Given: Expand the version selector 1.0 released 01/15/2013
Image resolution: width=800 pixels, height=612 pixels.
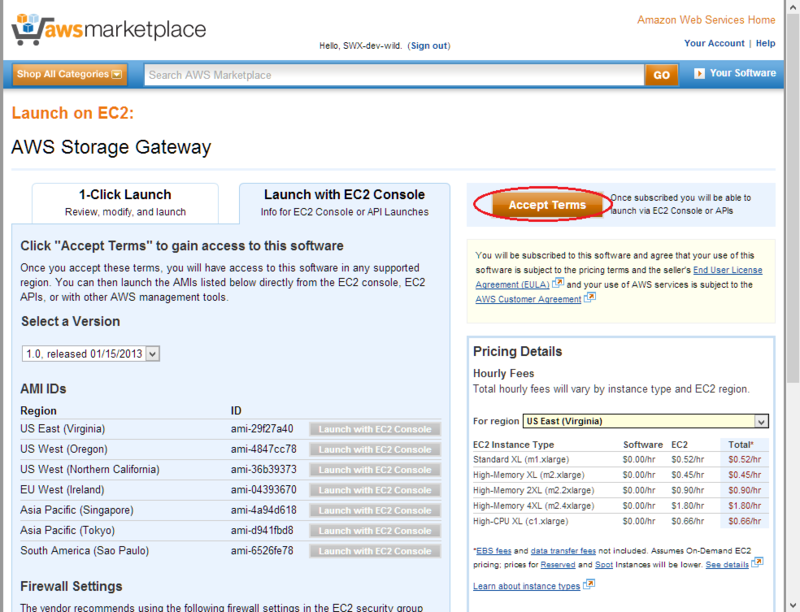Looking at the screenshot, I should point(91,353).
